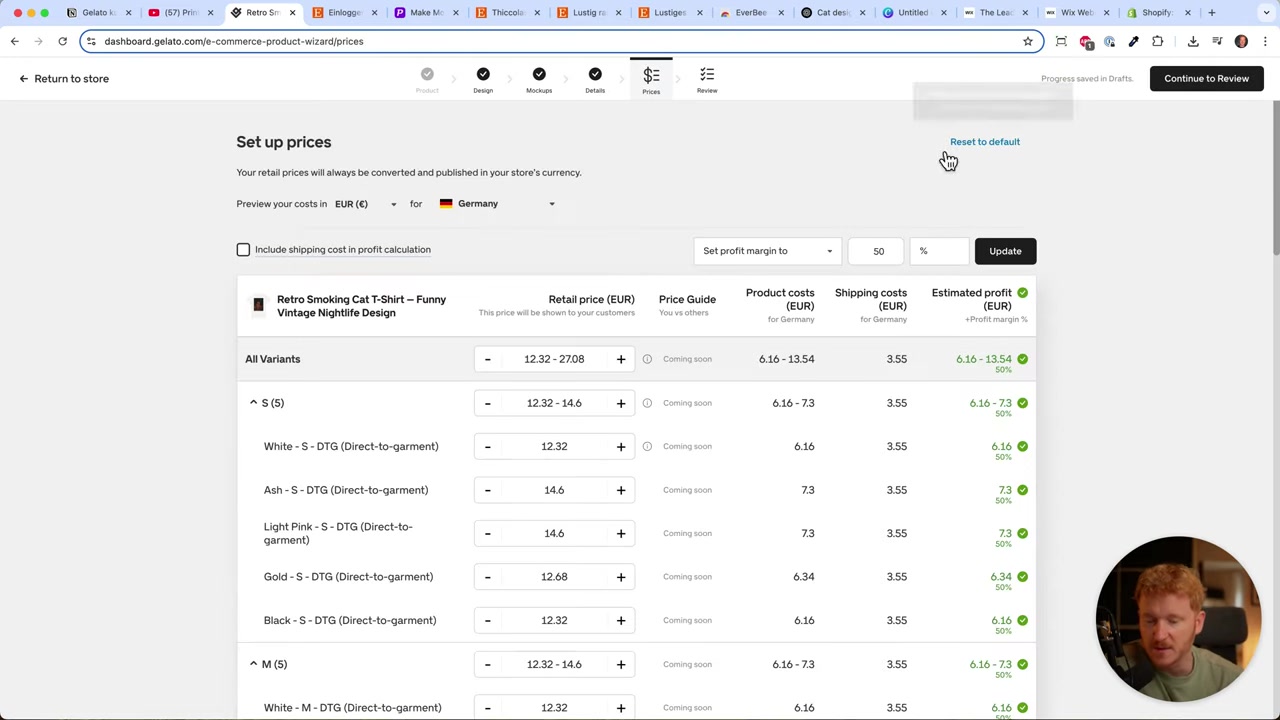The height and width of the screenshot is (720, 1280).
Task: Edit All Variants price field 12.32 - 27.08
Action: pyautogui.click(x=554, y=359)
